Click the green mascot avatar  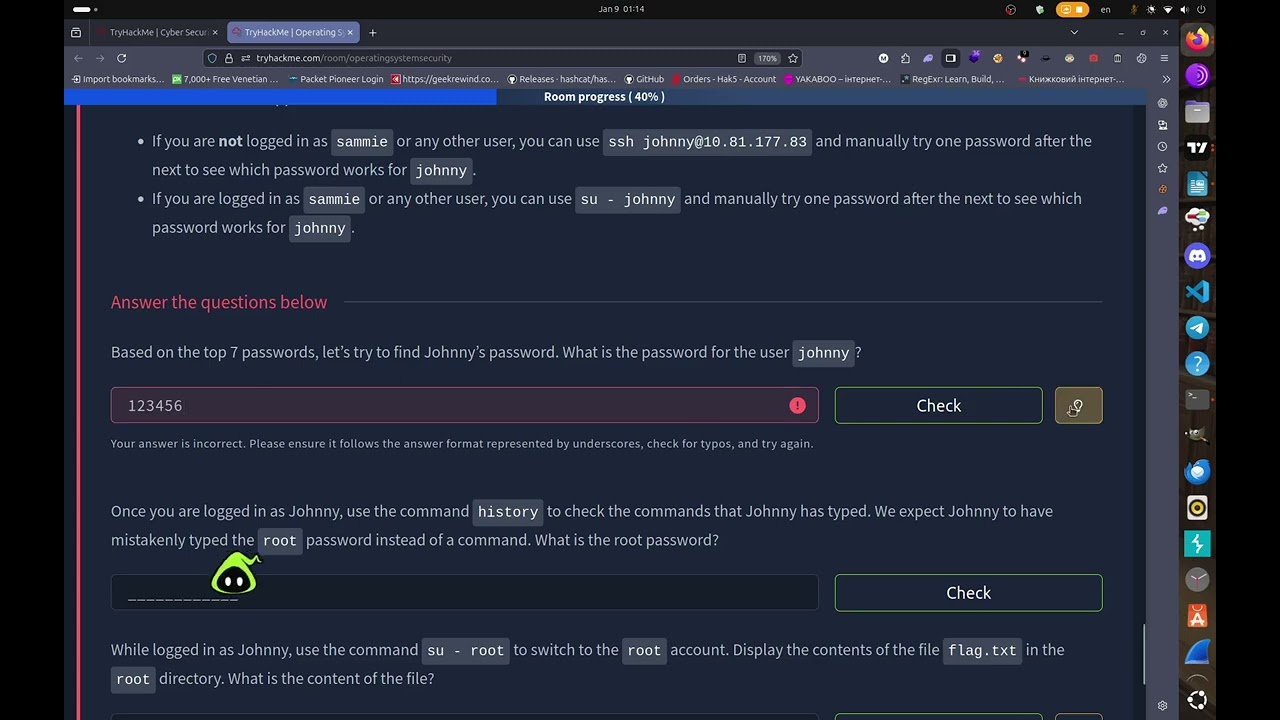point(235,574)
